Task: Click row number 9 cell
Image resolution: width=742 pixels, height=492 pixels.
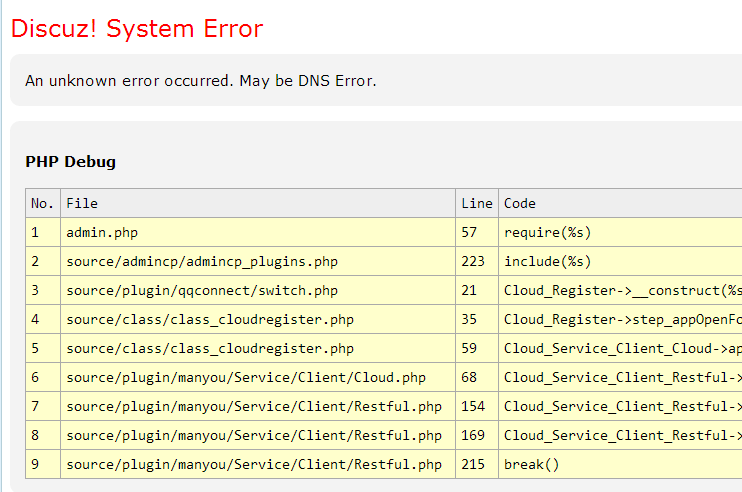Action: (x=43, y=464)
